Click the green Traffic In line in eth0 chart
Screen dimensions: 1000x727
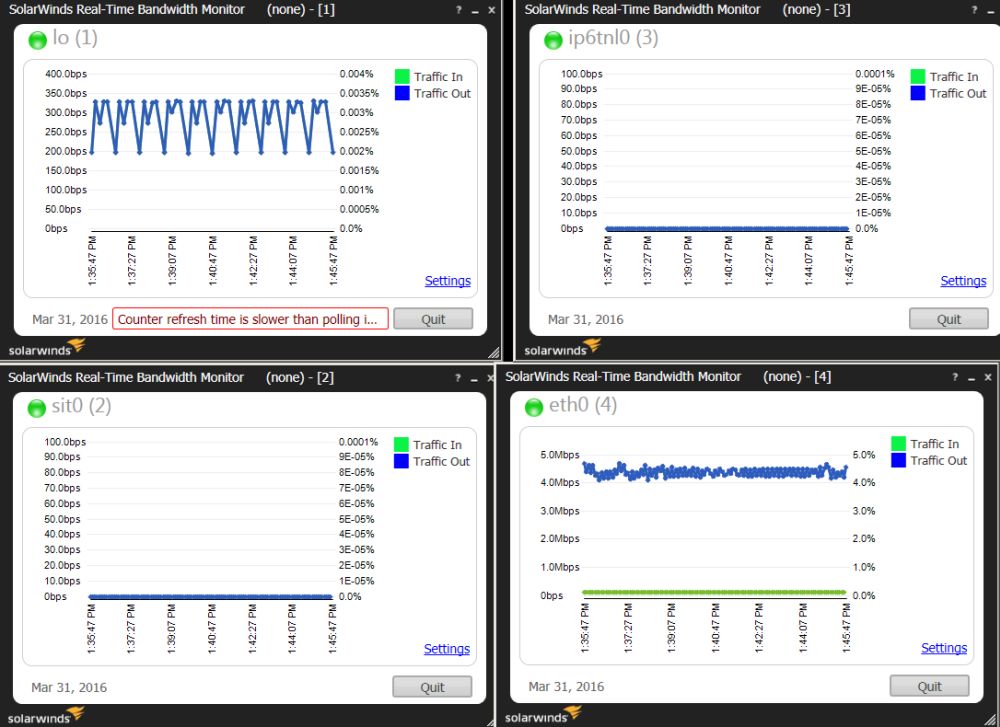(x=714, y=592)
